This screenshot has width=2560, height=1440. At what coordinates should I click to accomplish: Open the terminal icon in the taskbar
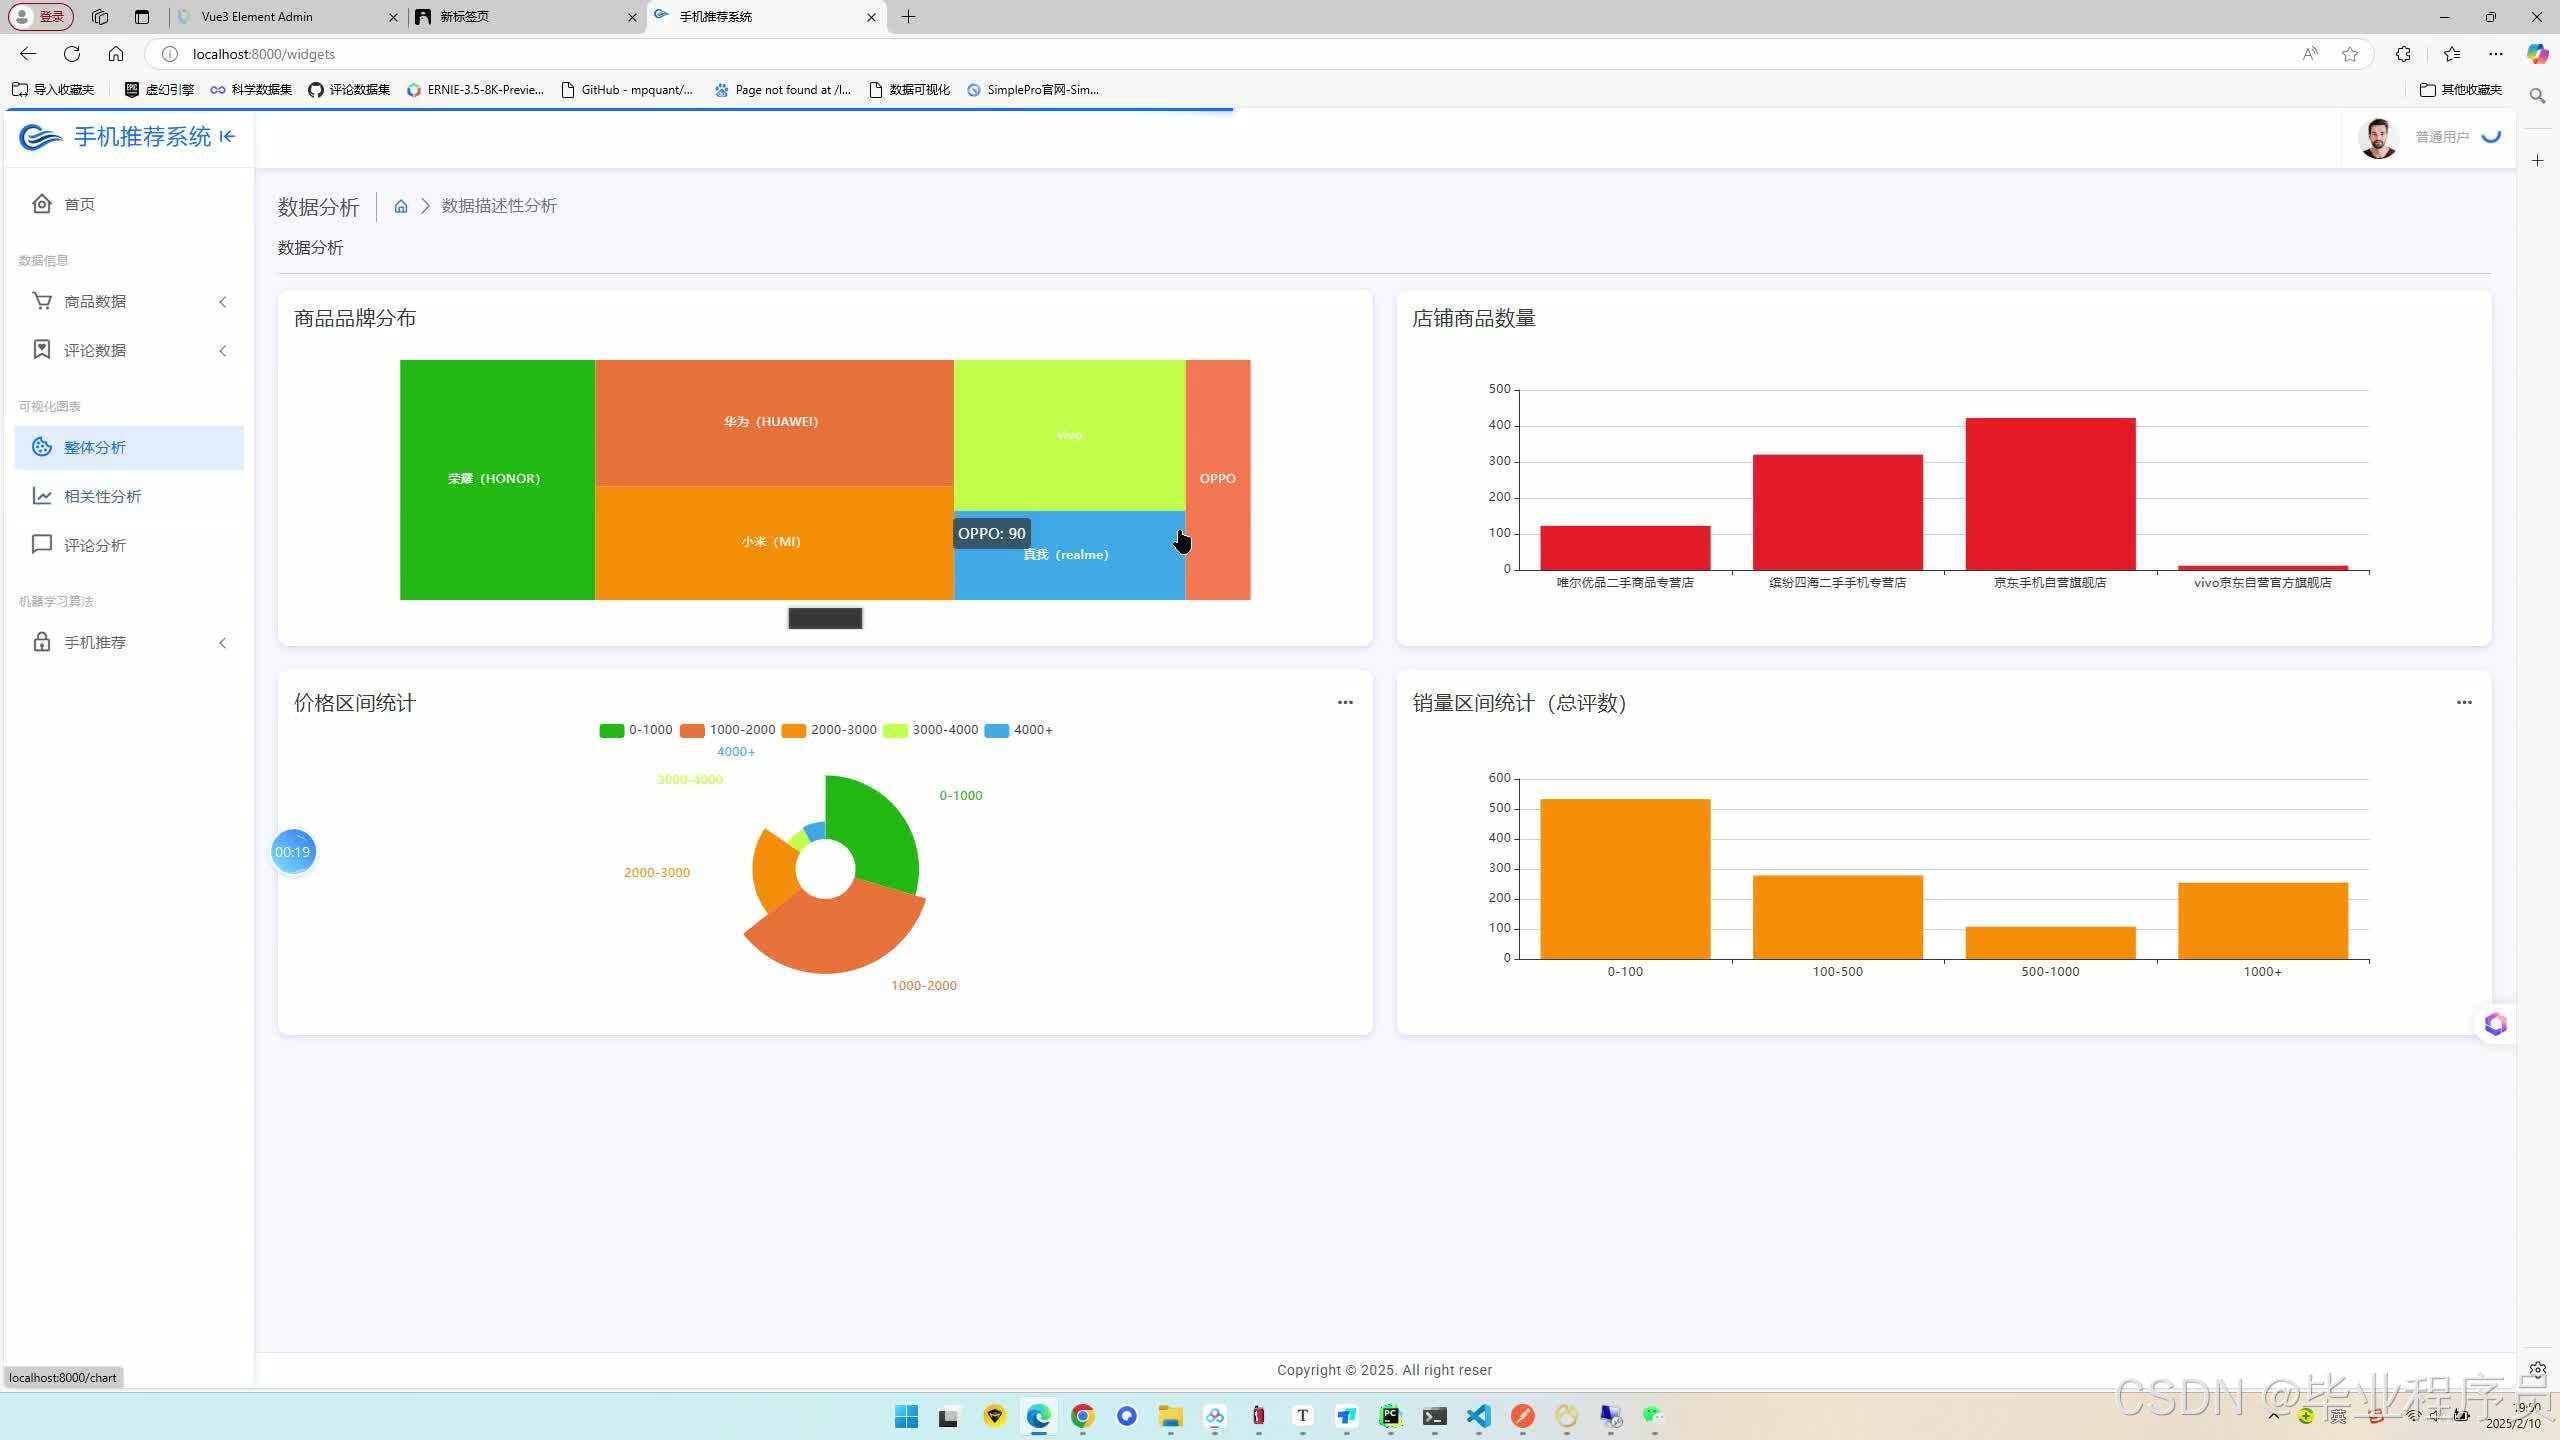click(x=1434, y=1416)
